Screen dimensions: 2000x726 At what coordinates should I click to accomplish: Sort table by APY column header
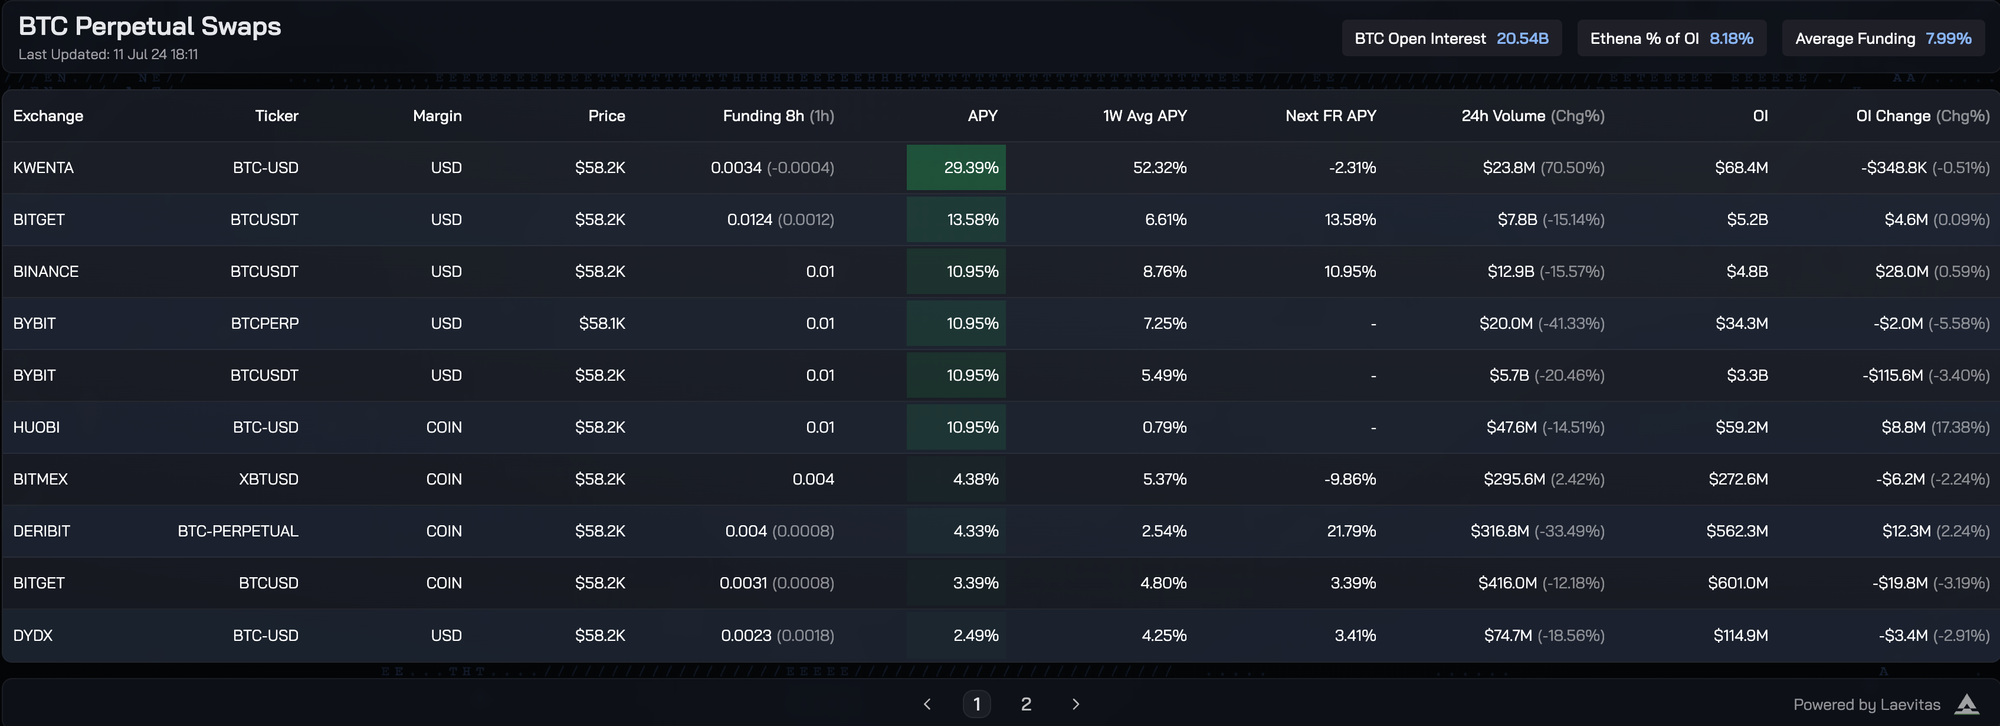[x=982, y=116]
